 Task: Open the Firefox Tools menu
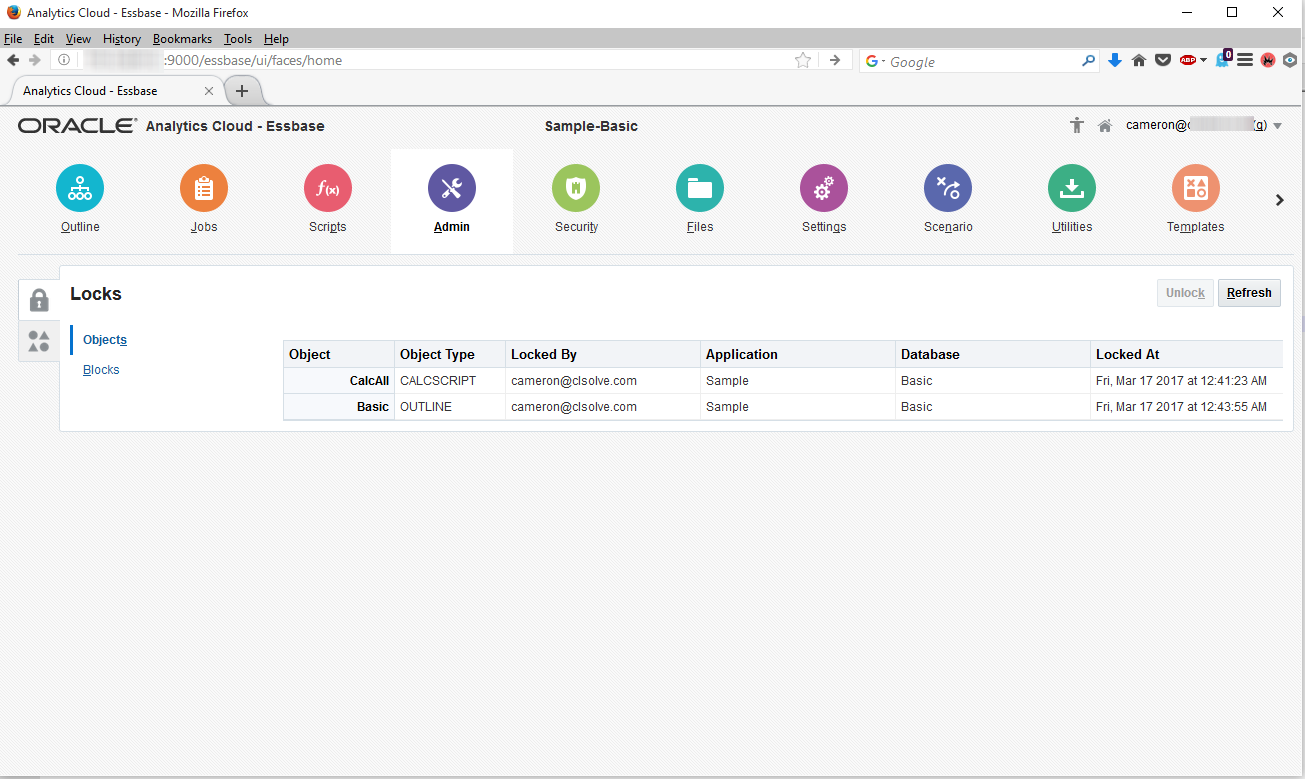tap(238, 39)
